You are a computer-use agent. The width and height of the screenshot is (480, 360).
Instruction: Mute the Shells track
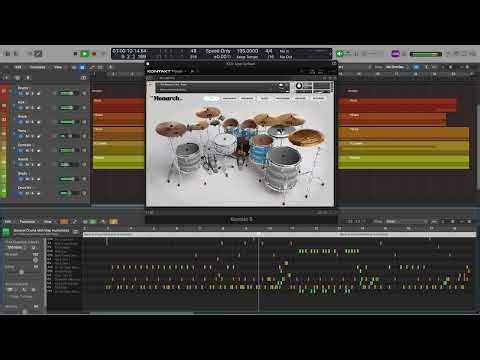pos(28,179)
